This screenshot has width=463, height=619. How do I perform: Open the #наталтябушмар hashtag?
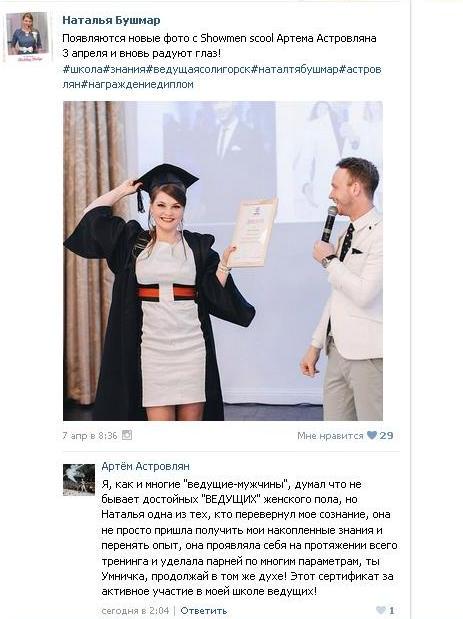point(295,69)
